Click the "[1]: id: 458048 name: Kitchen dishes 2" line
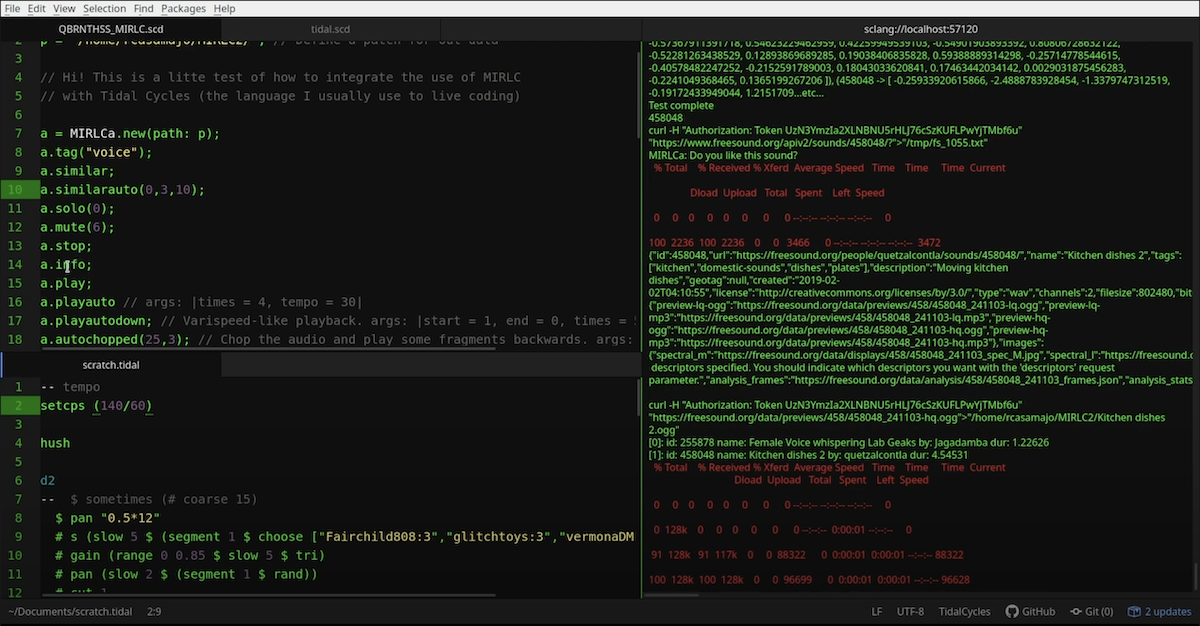1200x626 pixels. click(808, 455)
